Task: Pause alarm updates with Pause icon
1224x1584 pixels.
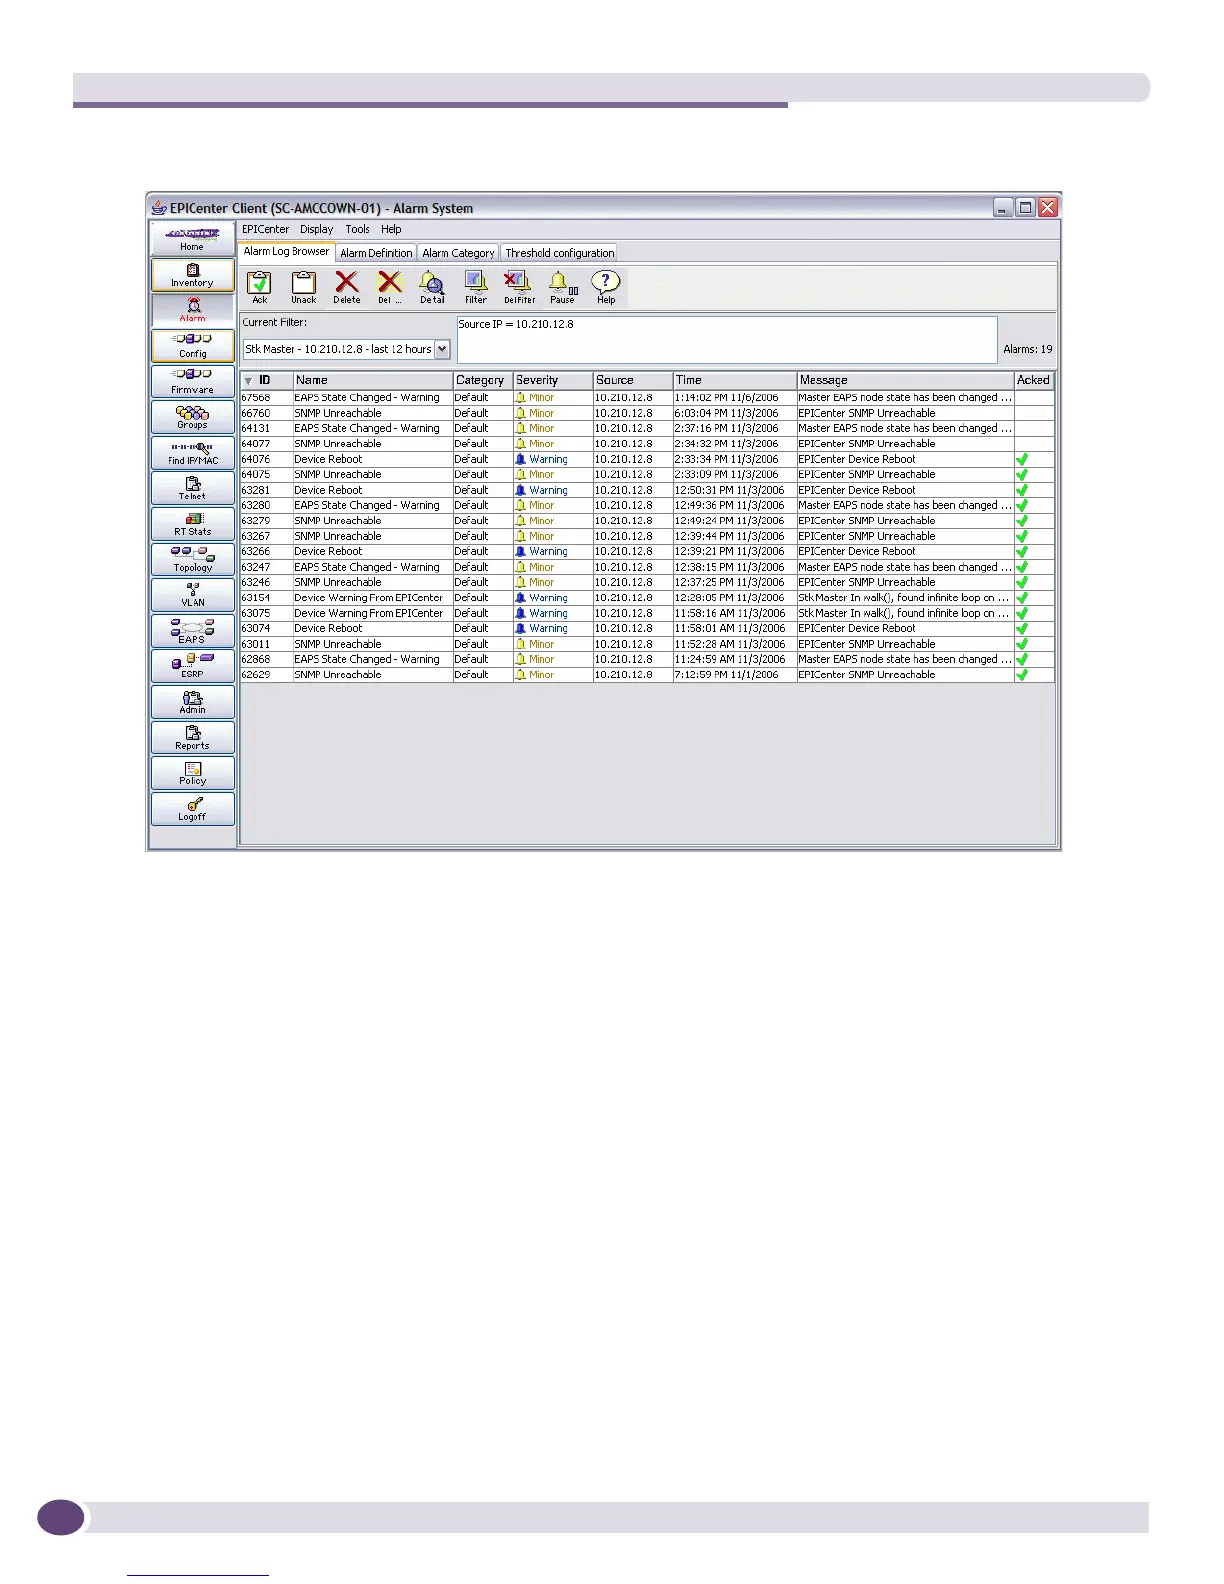Action: [562, 287]
